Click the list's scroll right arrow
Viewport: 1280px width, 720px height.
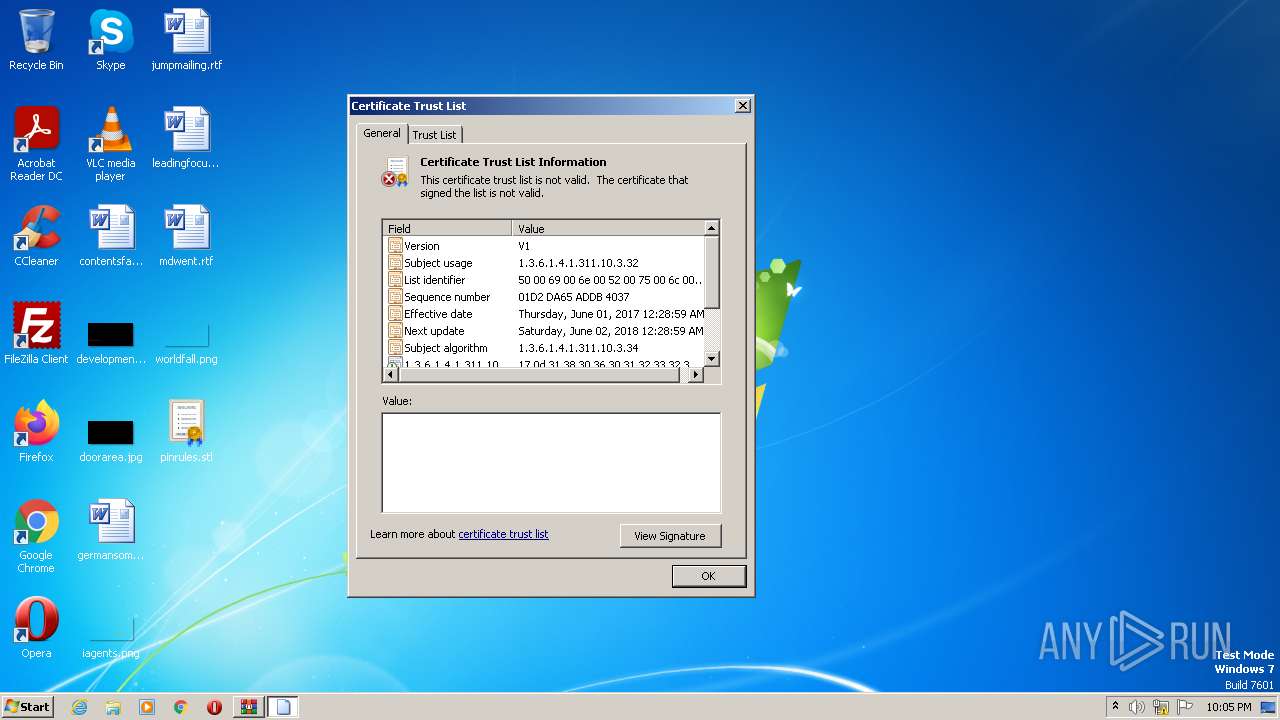point(696,375)
